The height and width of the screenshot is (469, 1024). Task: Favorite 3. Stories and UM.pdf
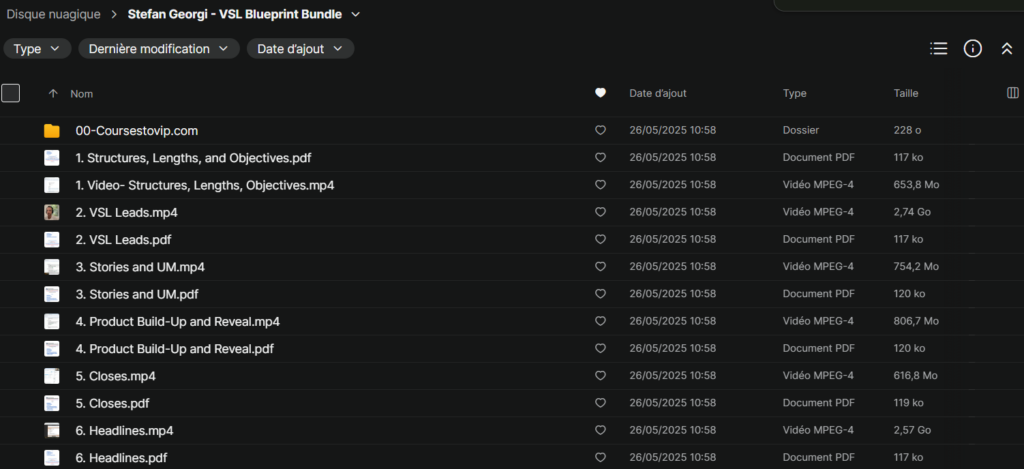(600, 294)
